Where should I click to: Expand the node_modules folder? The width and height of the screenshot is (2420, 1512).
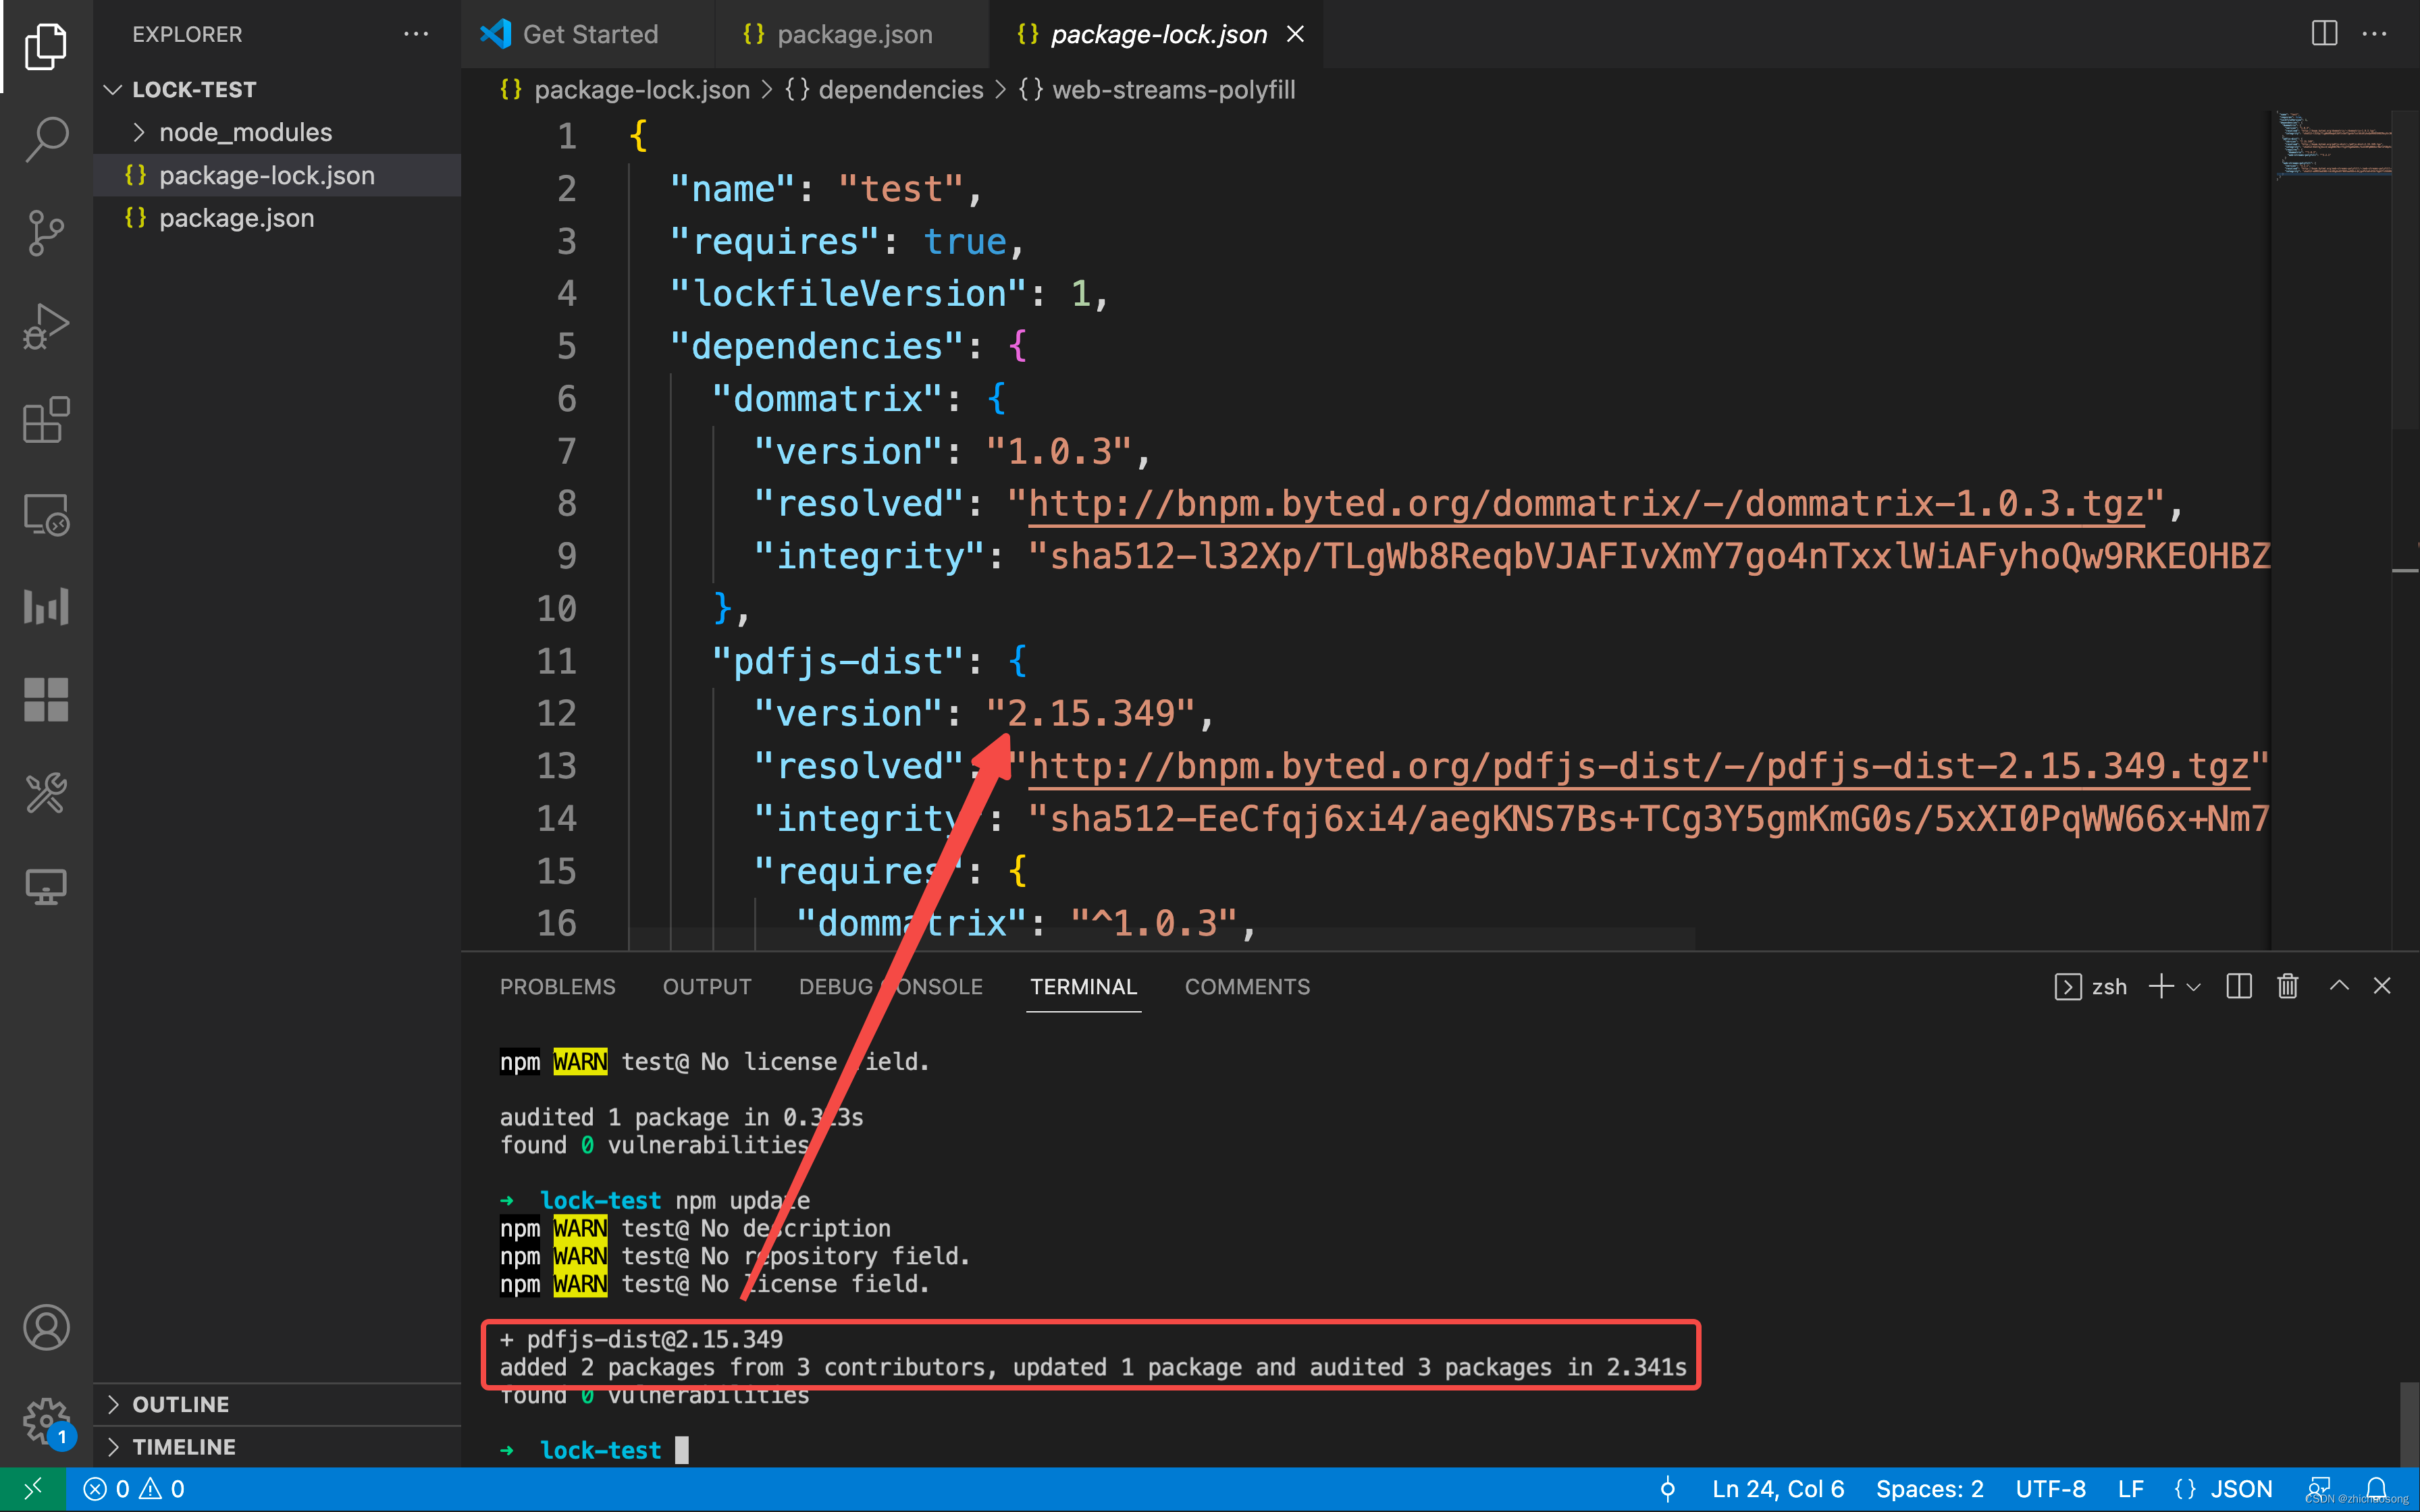(x=245, y=132)
